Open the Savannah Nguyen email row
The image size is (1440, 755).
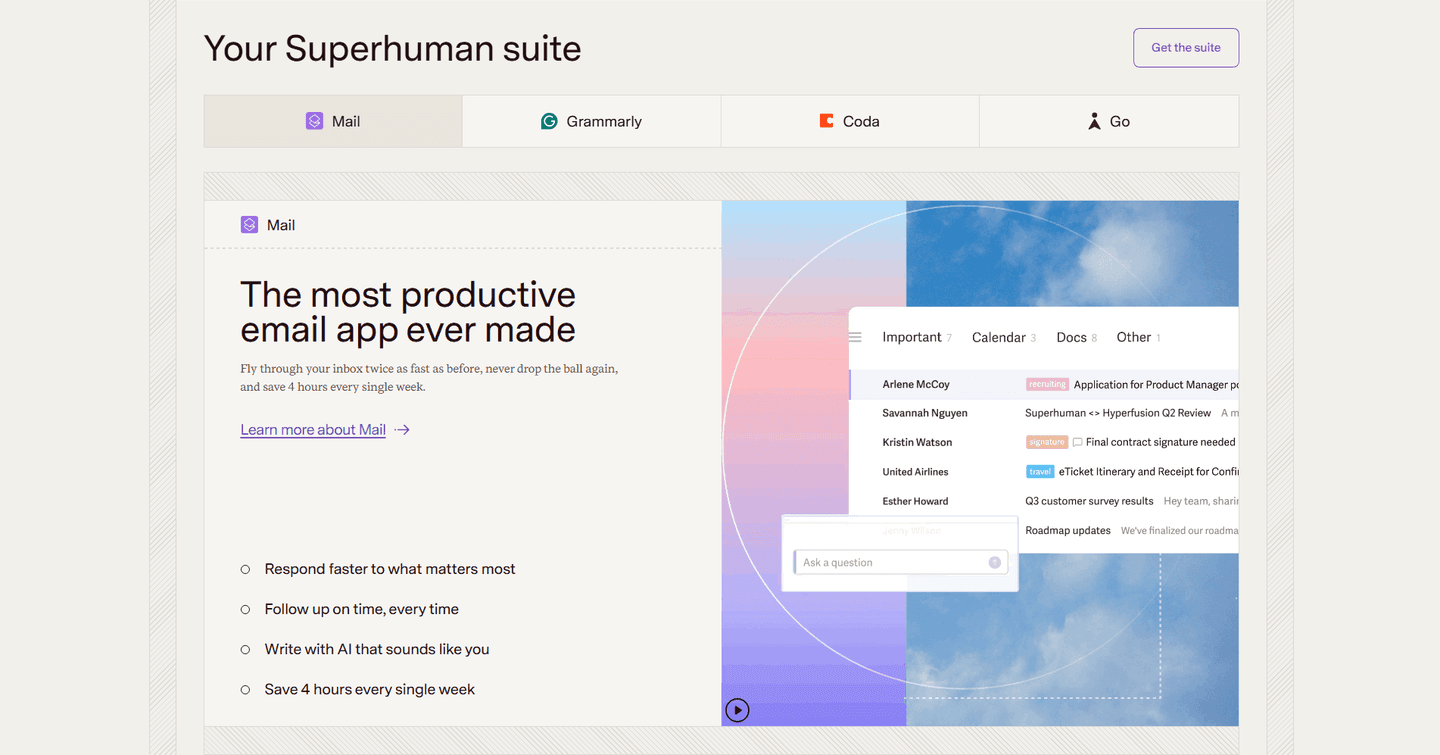pyautogui.click(x=1044, y=413)
